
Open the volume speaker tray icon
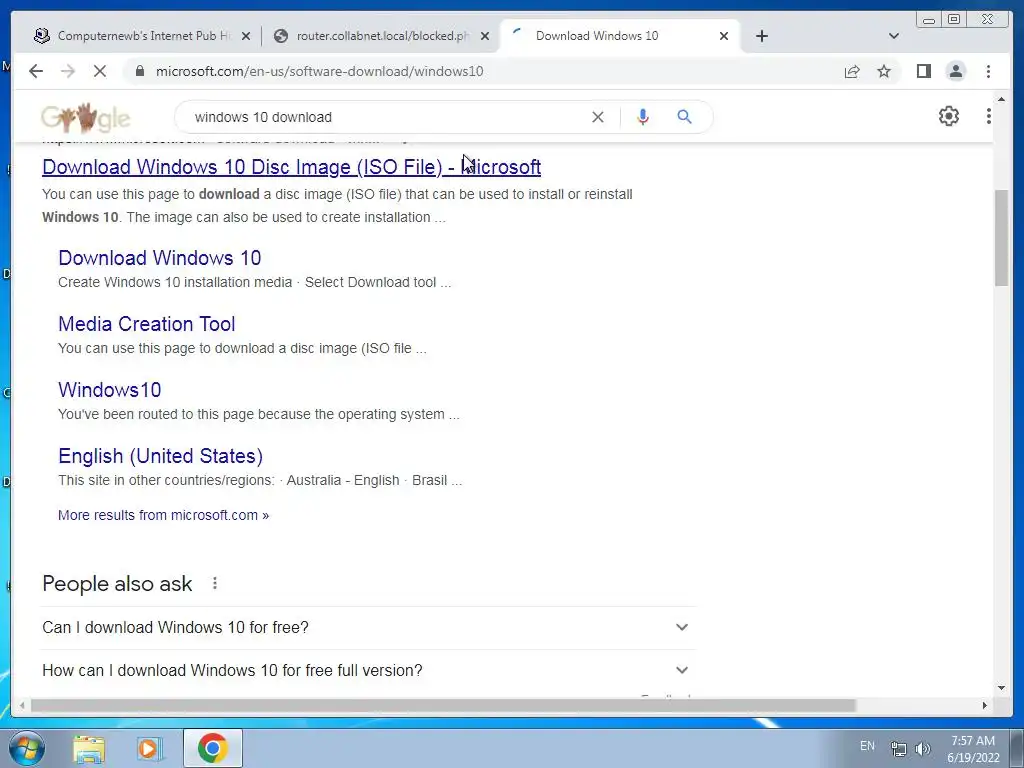(923, 748)
